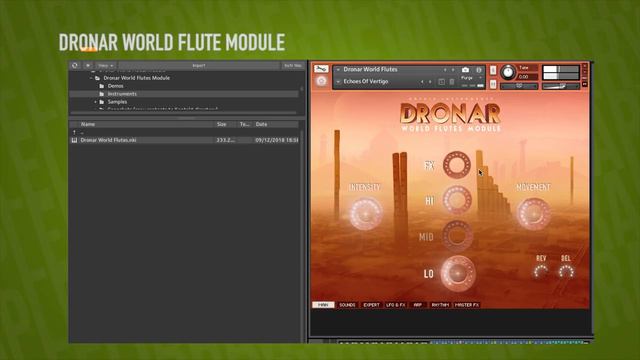Viewport: 640px width, 360px height.
Task: Go to next snapshot arrow
Action: click(x=430, y=82)
